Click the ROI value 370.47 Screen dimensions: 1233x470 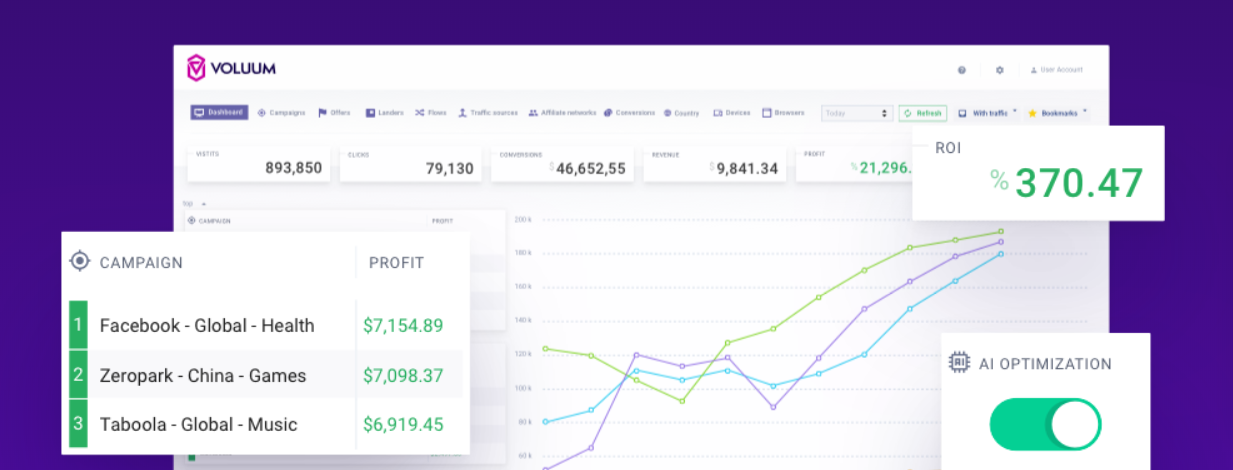[x=1079, y=184]
